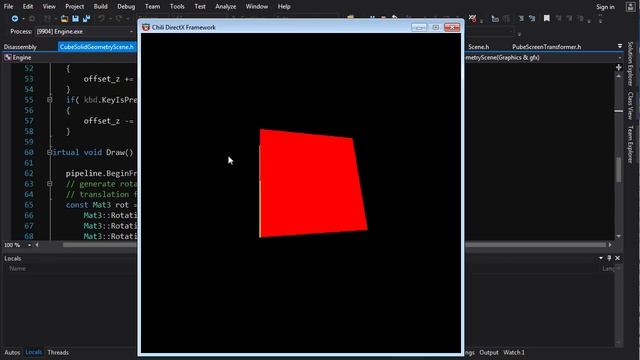Open the Test menu
This screenshot has height=360, width=640.
pyautogui.click(x=200, y=7)
